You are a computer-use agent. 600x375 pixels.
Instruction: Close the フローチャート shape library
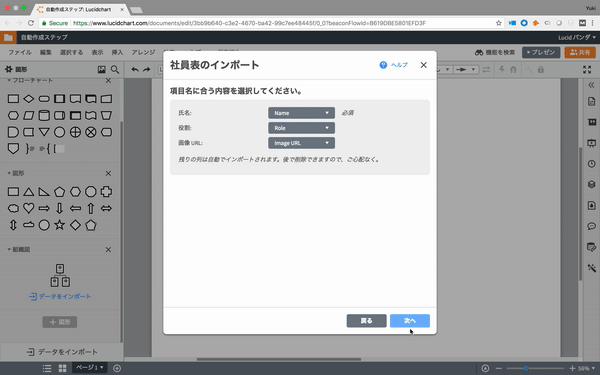coord(108,81)
